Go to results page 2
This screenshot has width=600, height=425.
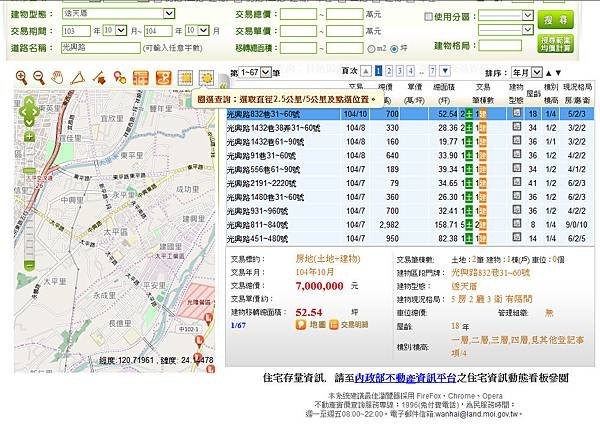(x=389, y=71)
